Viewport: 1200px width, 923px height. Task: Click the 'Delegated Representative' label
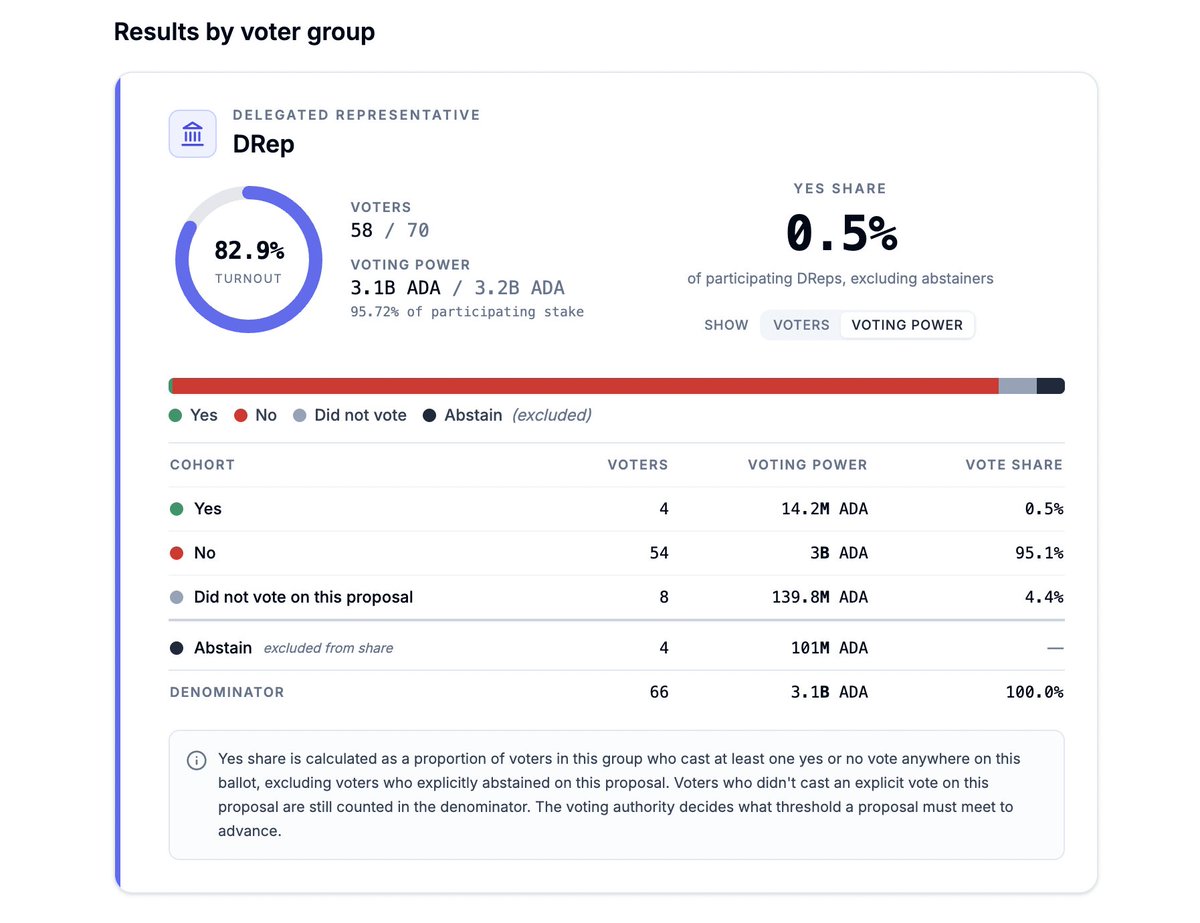(x=356, y=115)
